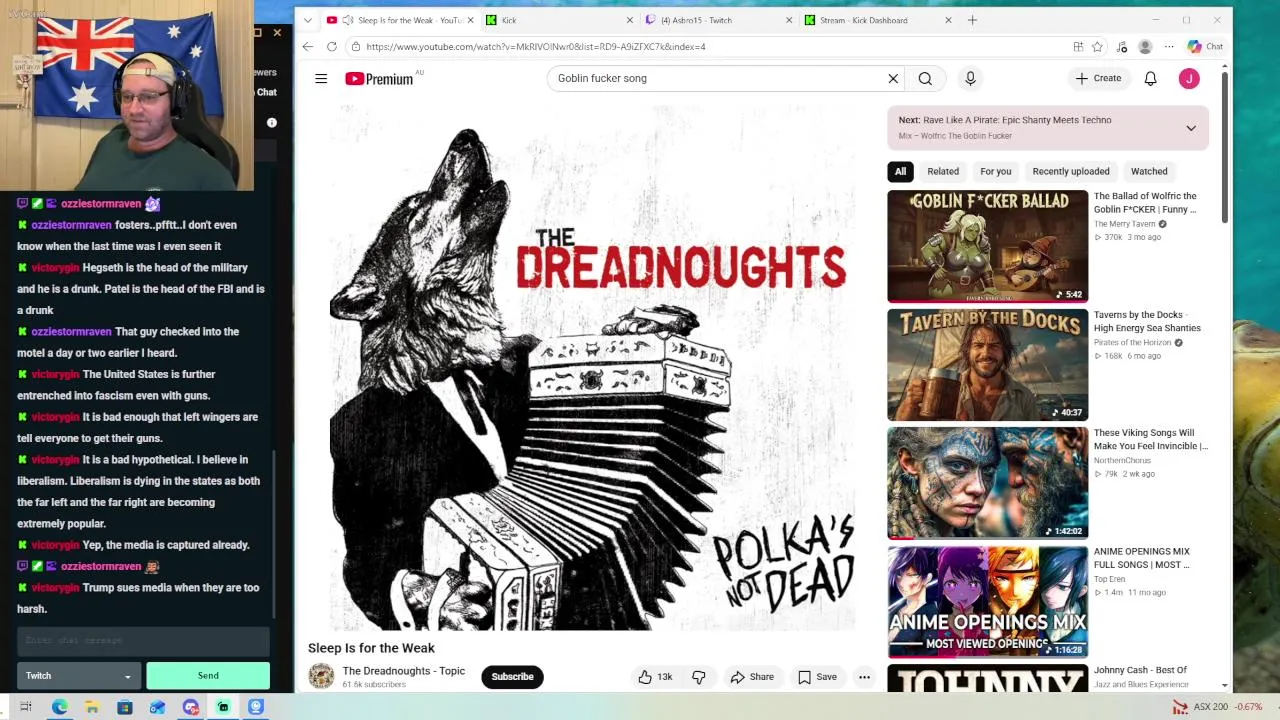Reload the YouTube page
The height and width of the screenshot is (720, 1280).
(332, 46)
